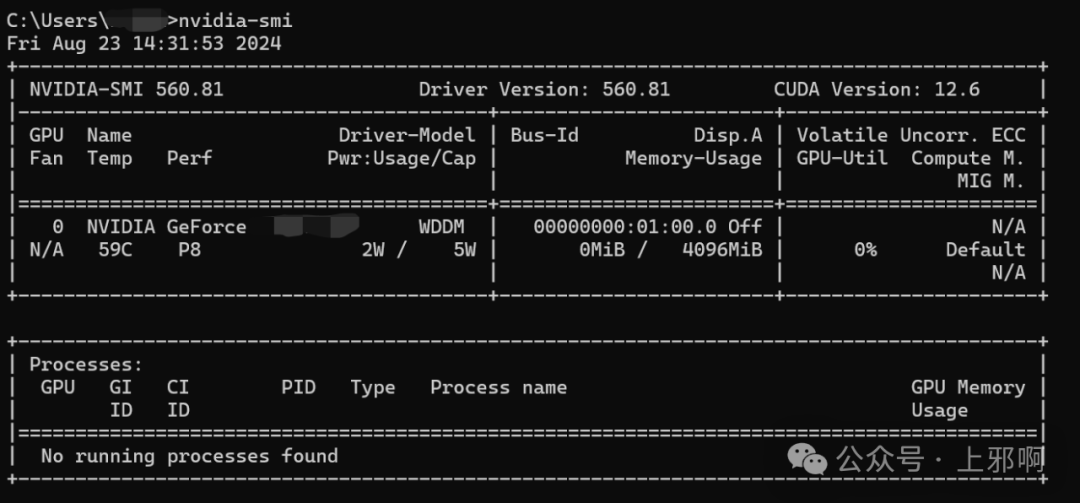Select the power cap value '5W'
The width and height of the screenshot is (1080, 503).
[464, 249]
